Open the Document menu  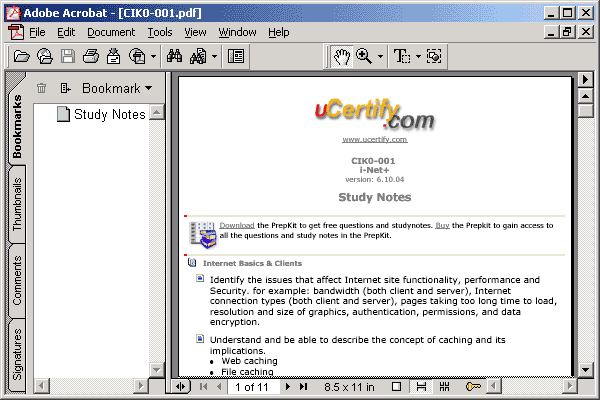point(111,32)
